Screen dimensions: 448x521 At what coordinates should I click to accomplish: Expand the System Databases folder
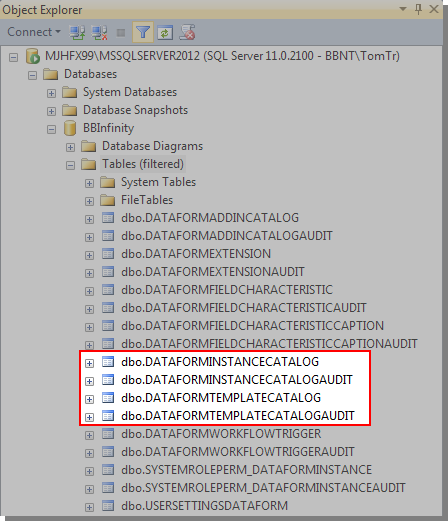pos(51,93)
